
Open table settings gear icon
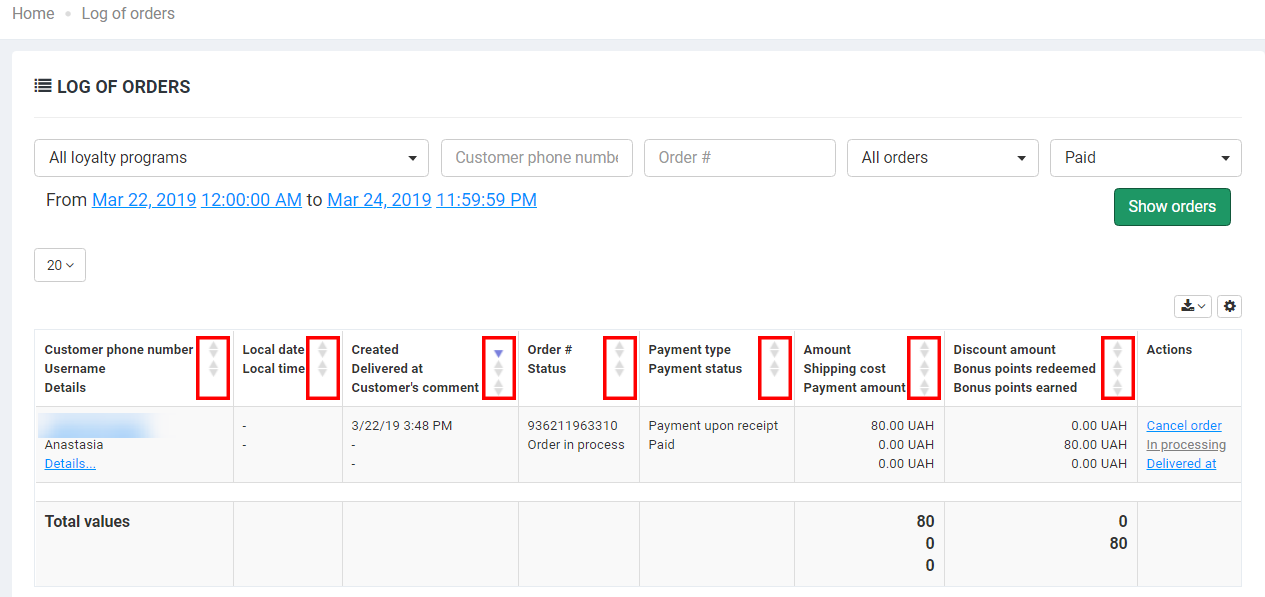(1229, 306)
